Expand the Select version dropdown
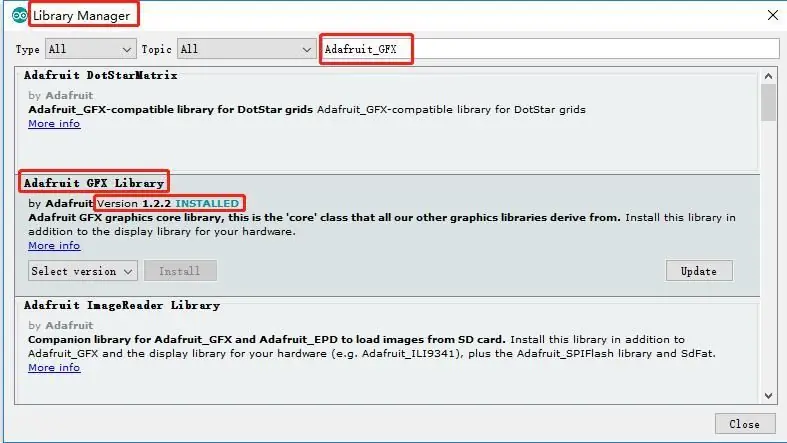Viewport: 787px width, 443px height. click(83, 271)
